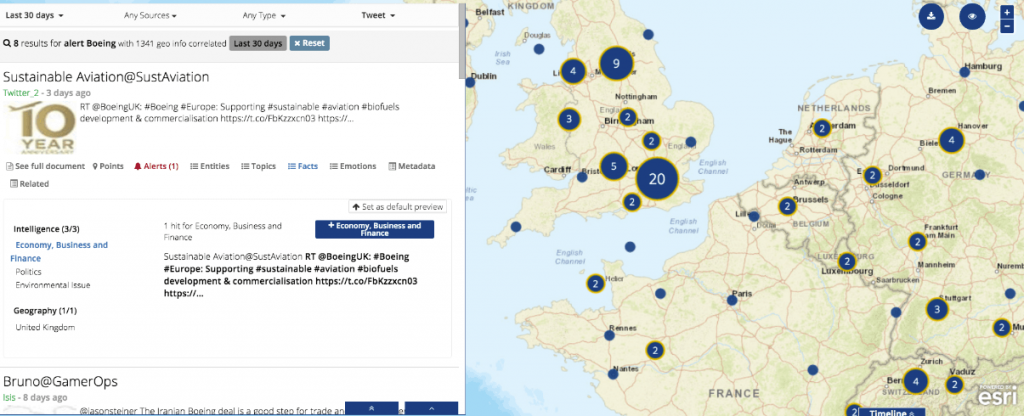This screenshot has height=416, width=1024.
Task: Open the Any Sources dropdown
Action: (x=150, y=15)
